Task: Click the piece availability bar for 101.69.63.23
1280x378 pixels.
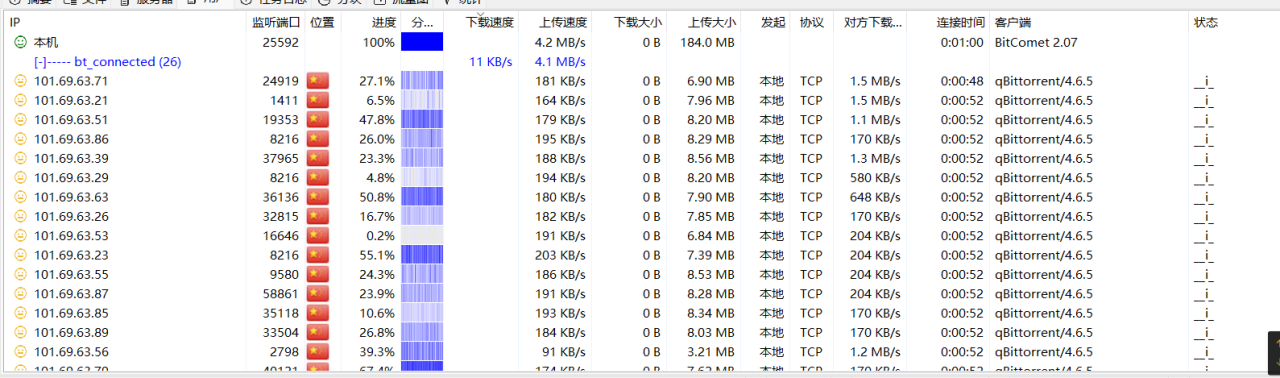Action: point(422,255)
